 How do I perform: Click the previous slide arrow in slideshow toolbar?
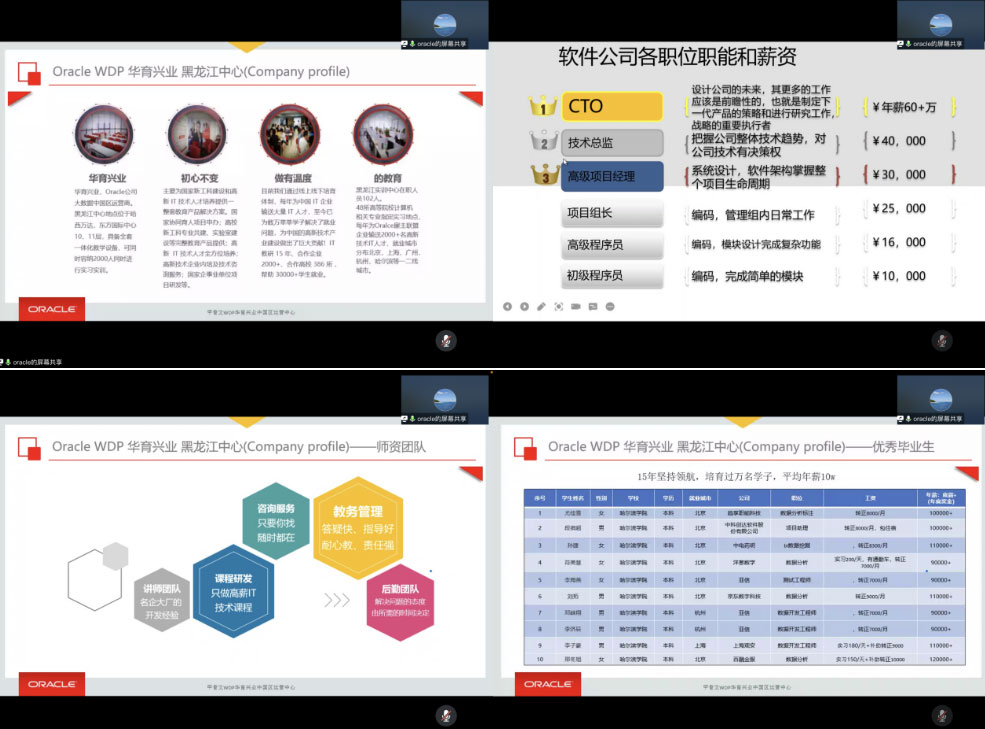507,306
